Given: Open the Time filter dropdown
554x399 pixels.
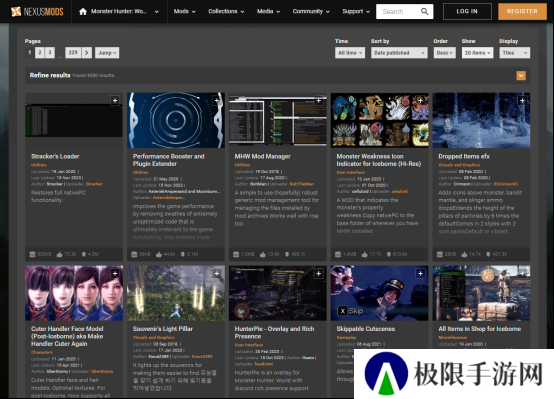Looking at the screenshot, I should [x=350, y=53].
